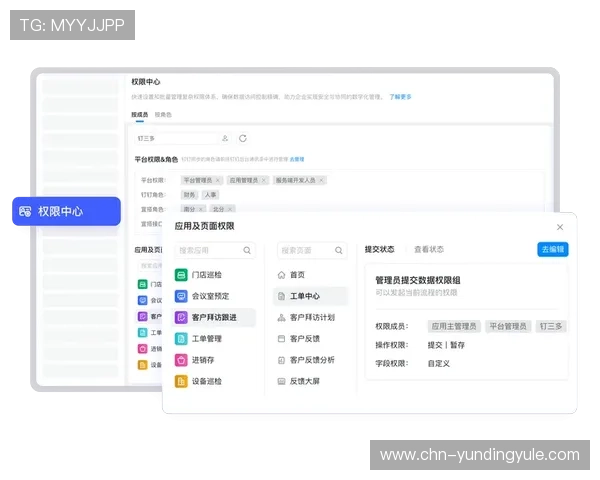Click the 权限中心 sidebar pill button
This screenshot has height=480, width=600.
[x=66, y=211]
